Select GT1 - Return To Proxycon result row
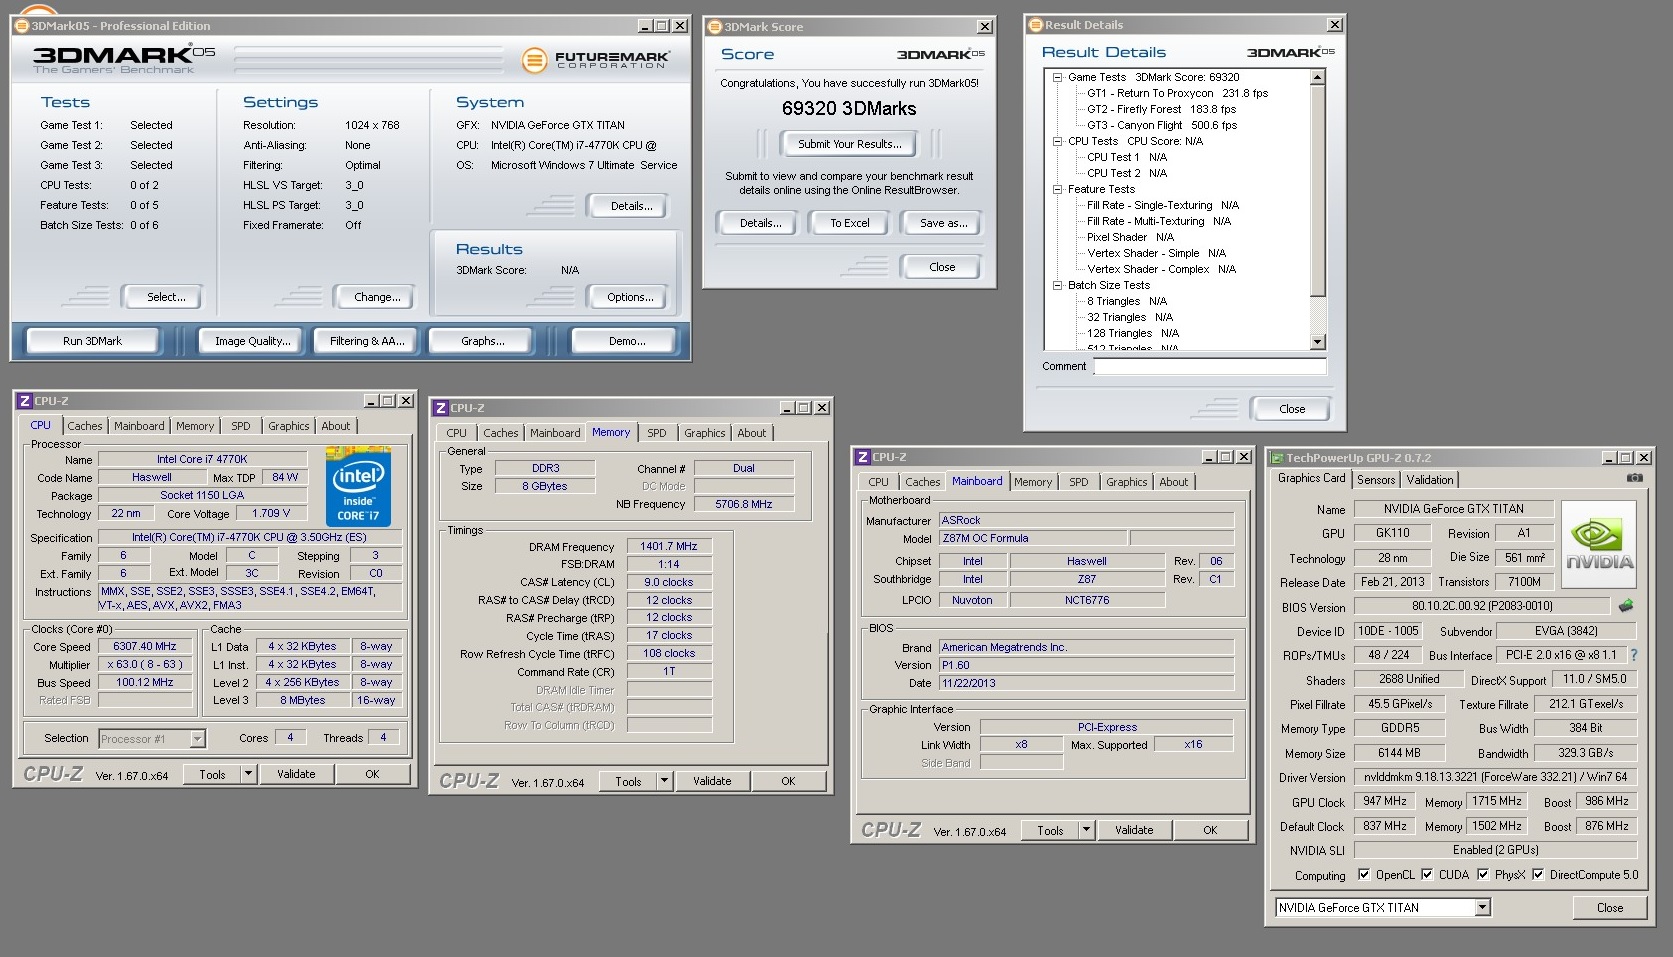This screenshot has width=1673, height=957. tap(1177, 93)
